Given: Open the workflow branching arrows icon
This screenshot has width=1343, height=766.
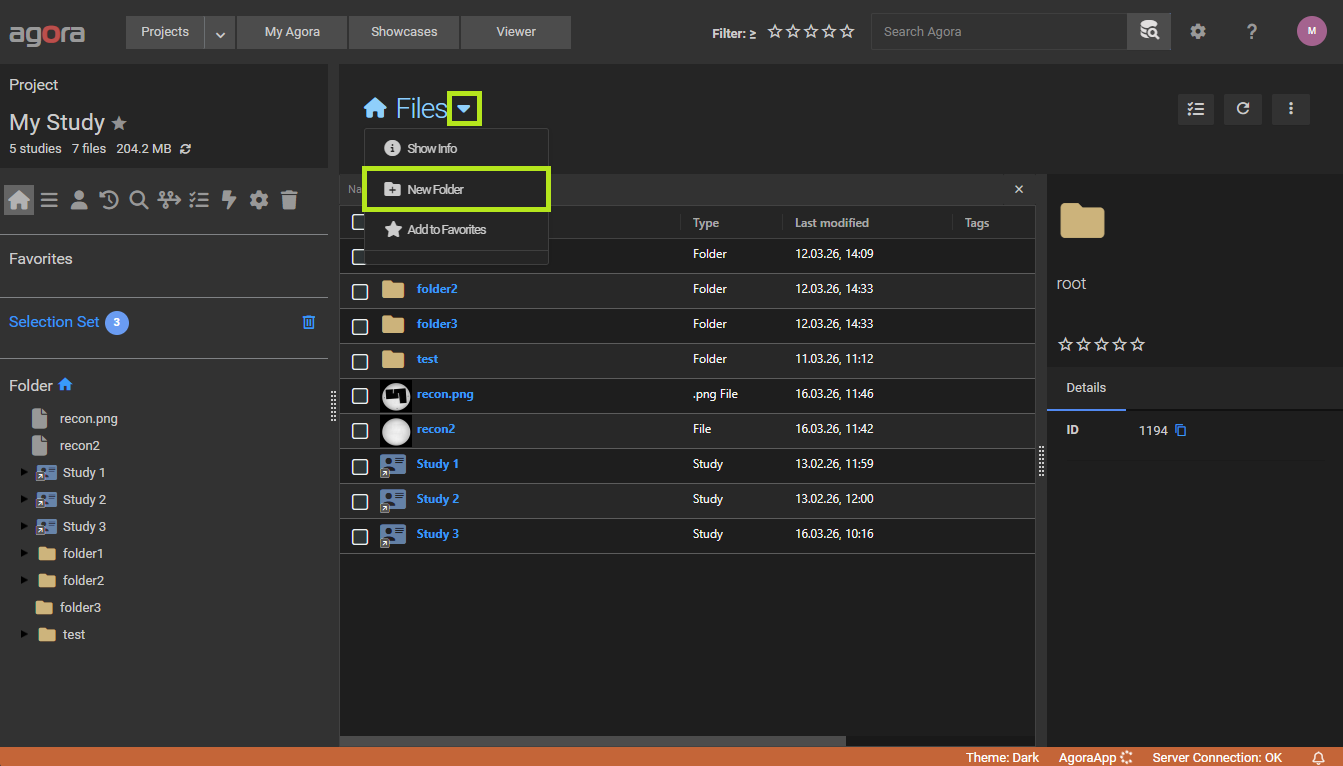Looking at the screenshot, I should [169, 200].
